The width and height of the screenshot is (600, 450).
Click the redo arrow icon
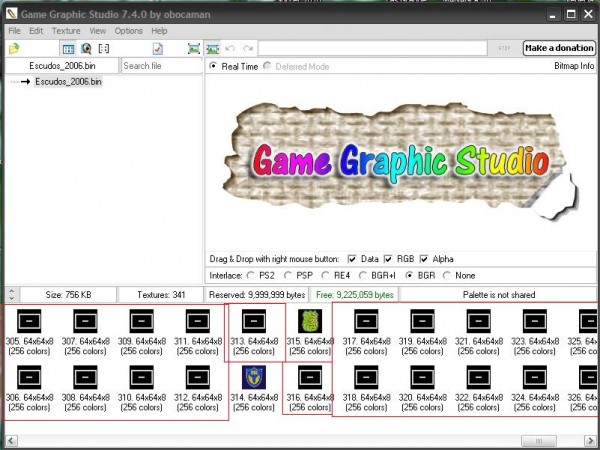coord(248,48)
